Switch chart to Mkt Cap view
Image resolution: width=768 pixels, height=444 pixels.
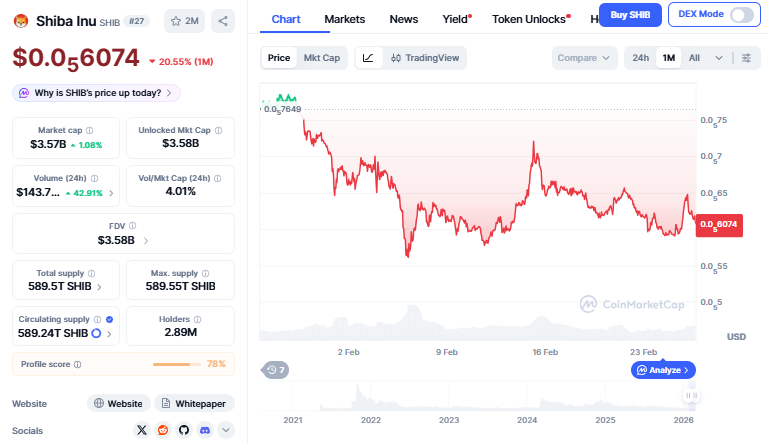[x=321, y=58]
